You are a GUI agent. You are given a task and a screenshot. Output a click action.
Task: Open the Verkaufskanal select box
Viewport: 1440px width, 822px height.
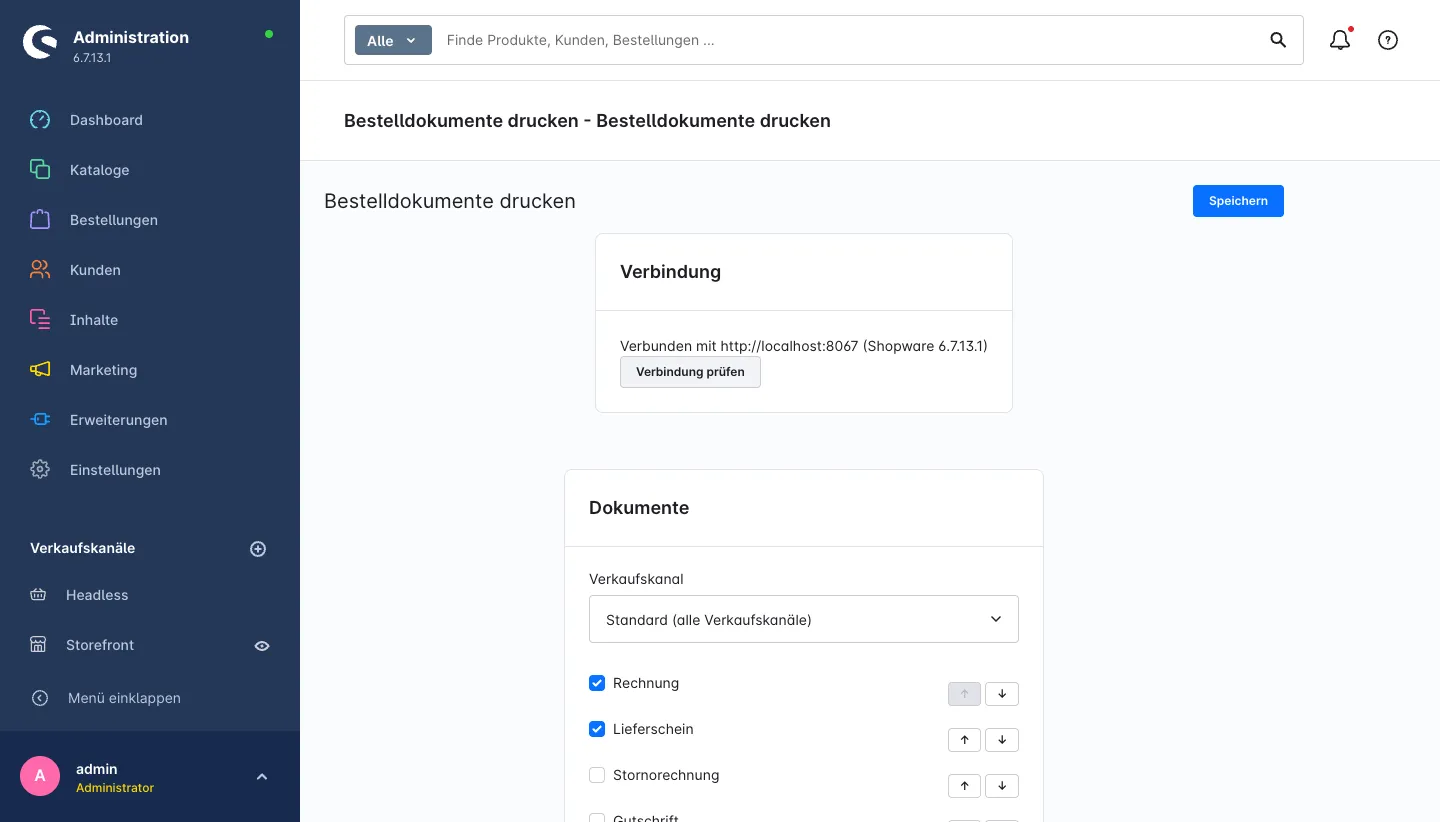click(x=804, y=619)
